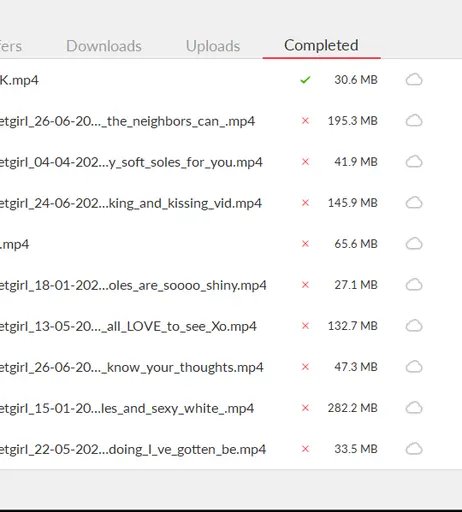This screenshot has width=462, height=512.
Task: Select the Completed tab
Action: point(321,45)
